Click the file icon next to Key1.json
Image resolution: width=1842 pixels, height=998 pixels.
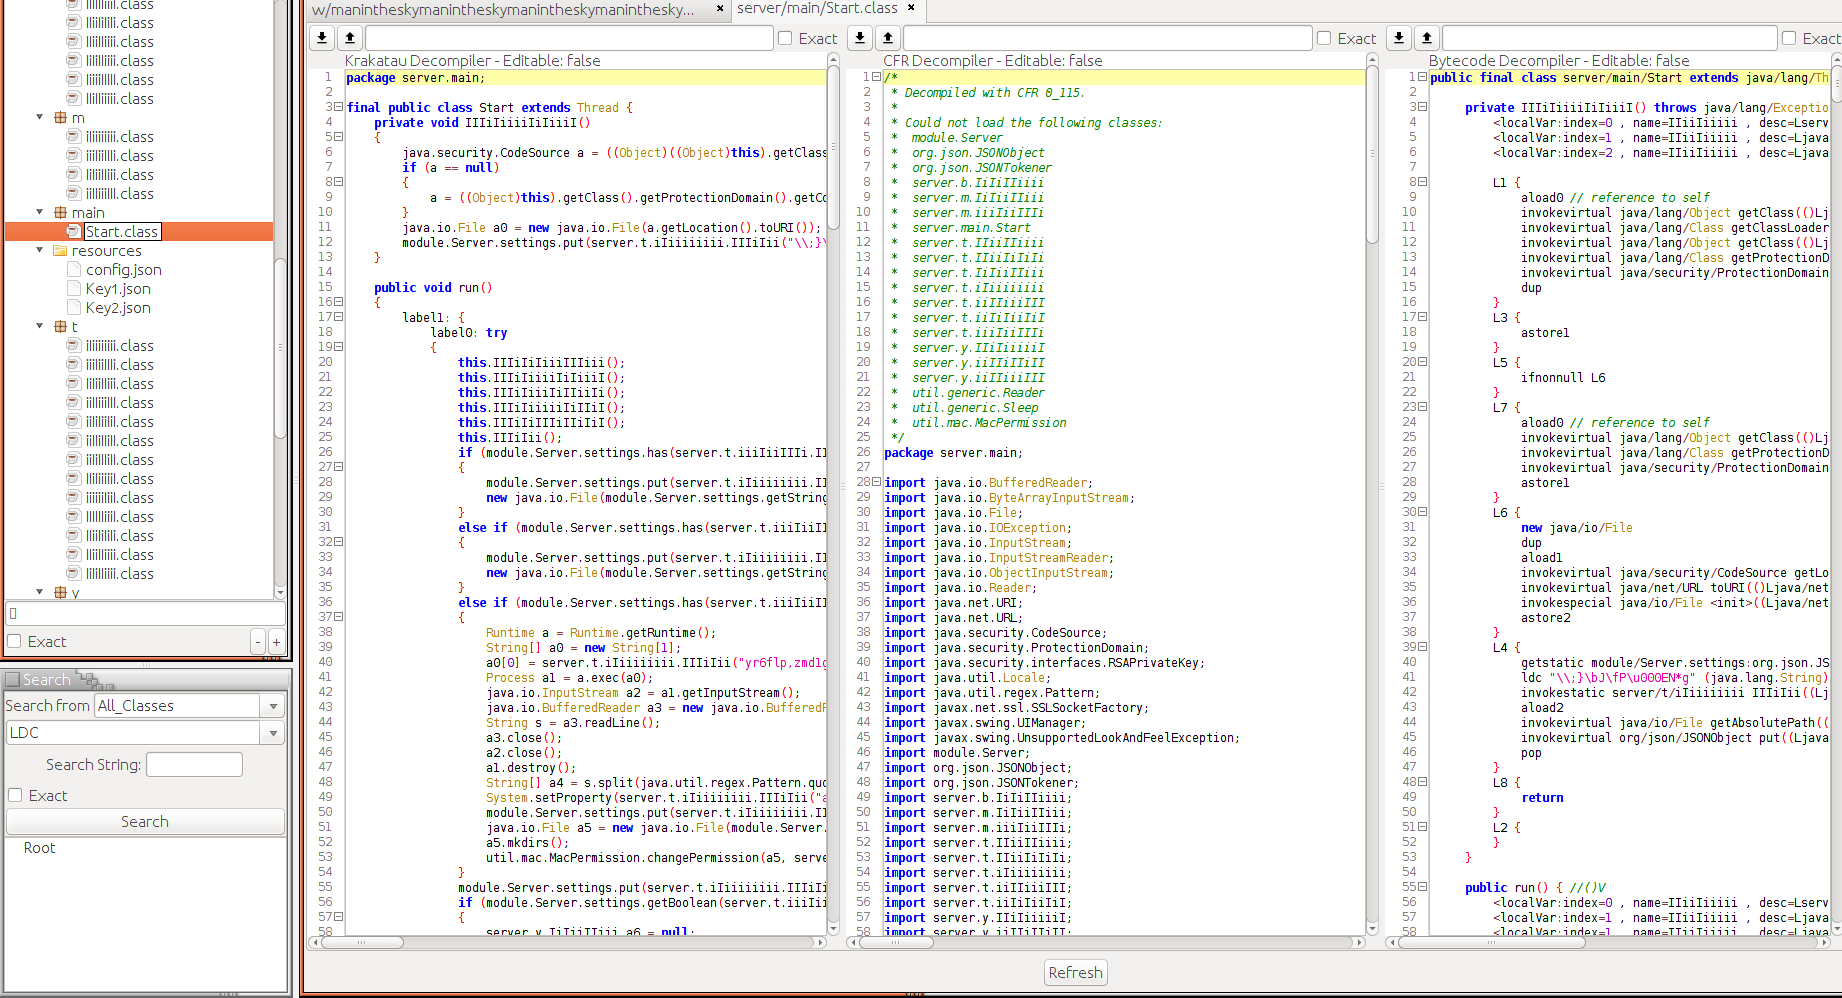point(74,289)
